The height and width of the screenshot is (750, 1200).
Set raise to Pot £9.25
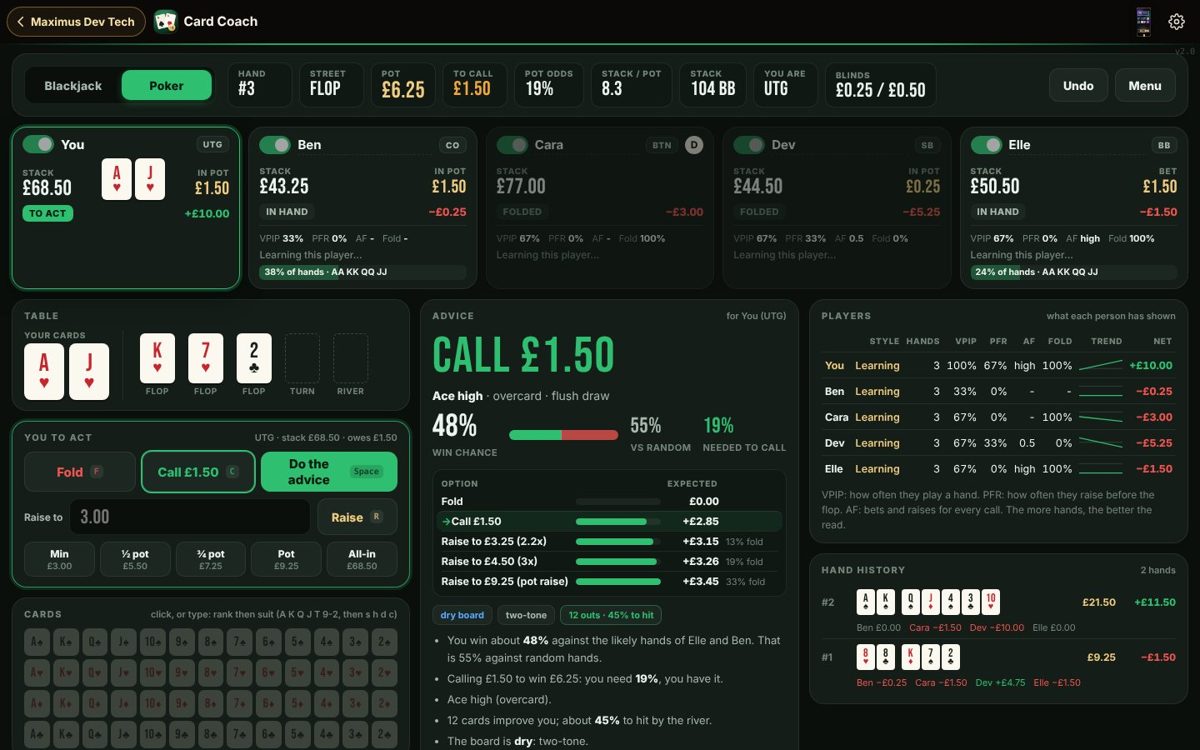286,559
